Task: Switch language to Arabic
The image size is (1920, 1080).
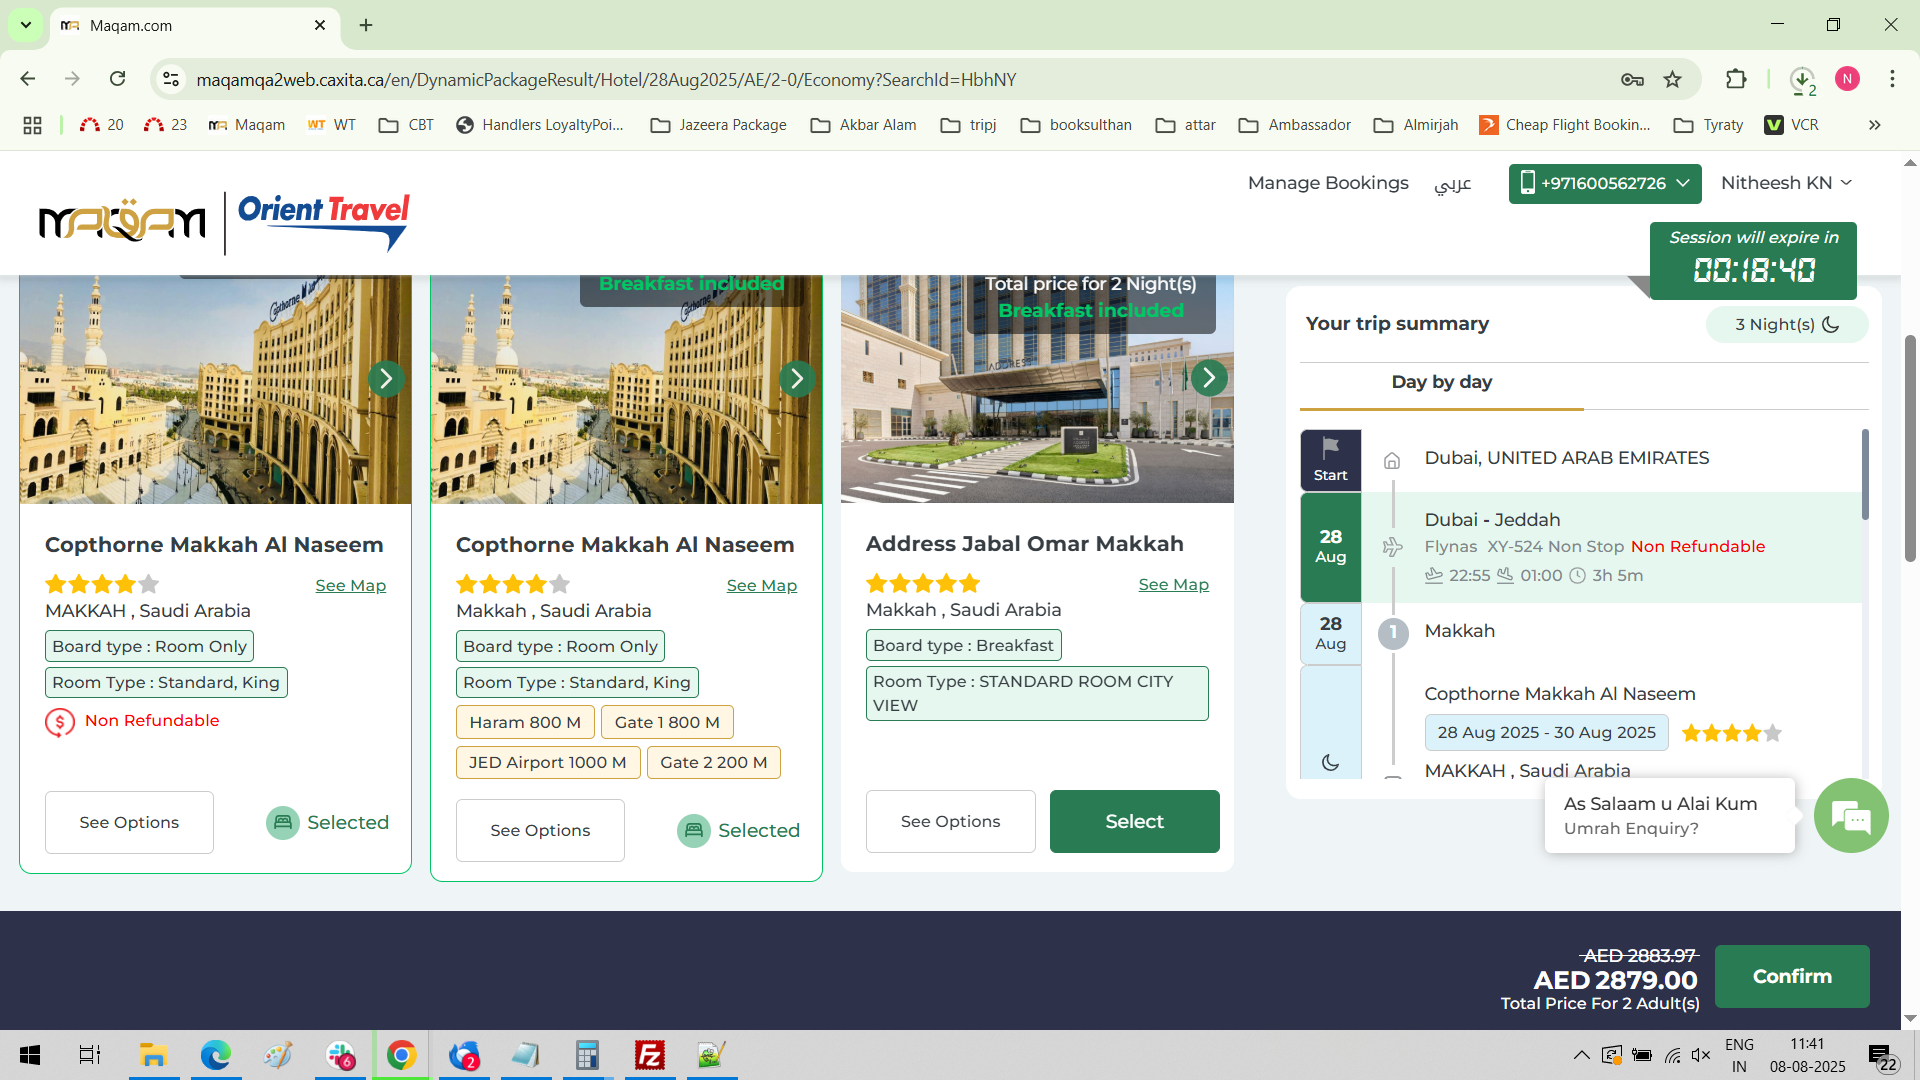Action: pyautogui.click(x=1452, y=184)
